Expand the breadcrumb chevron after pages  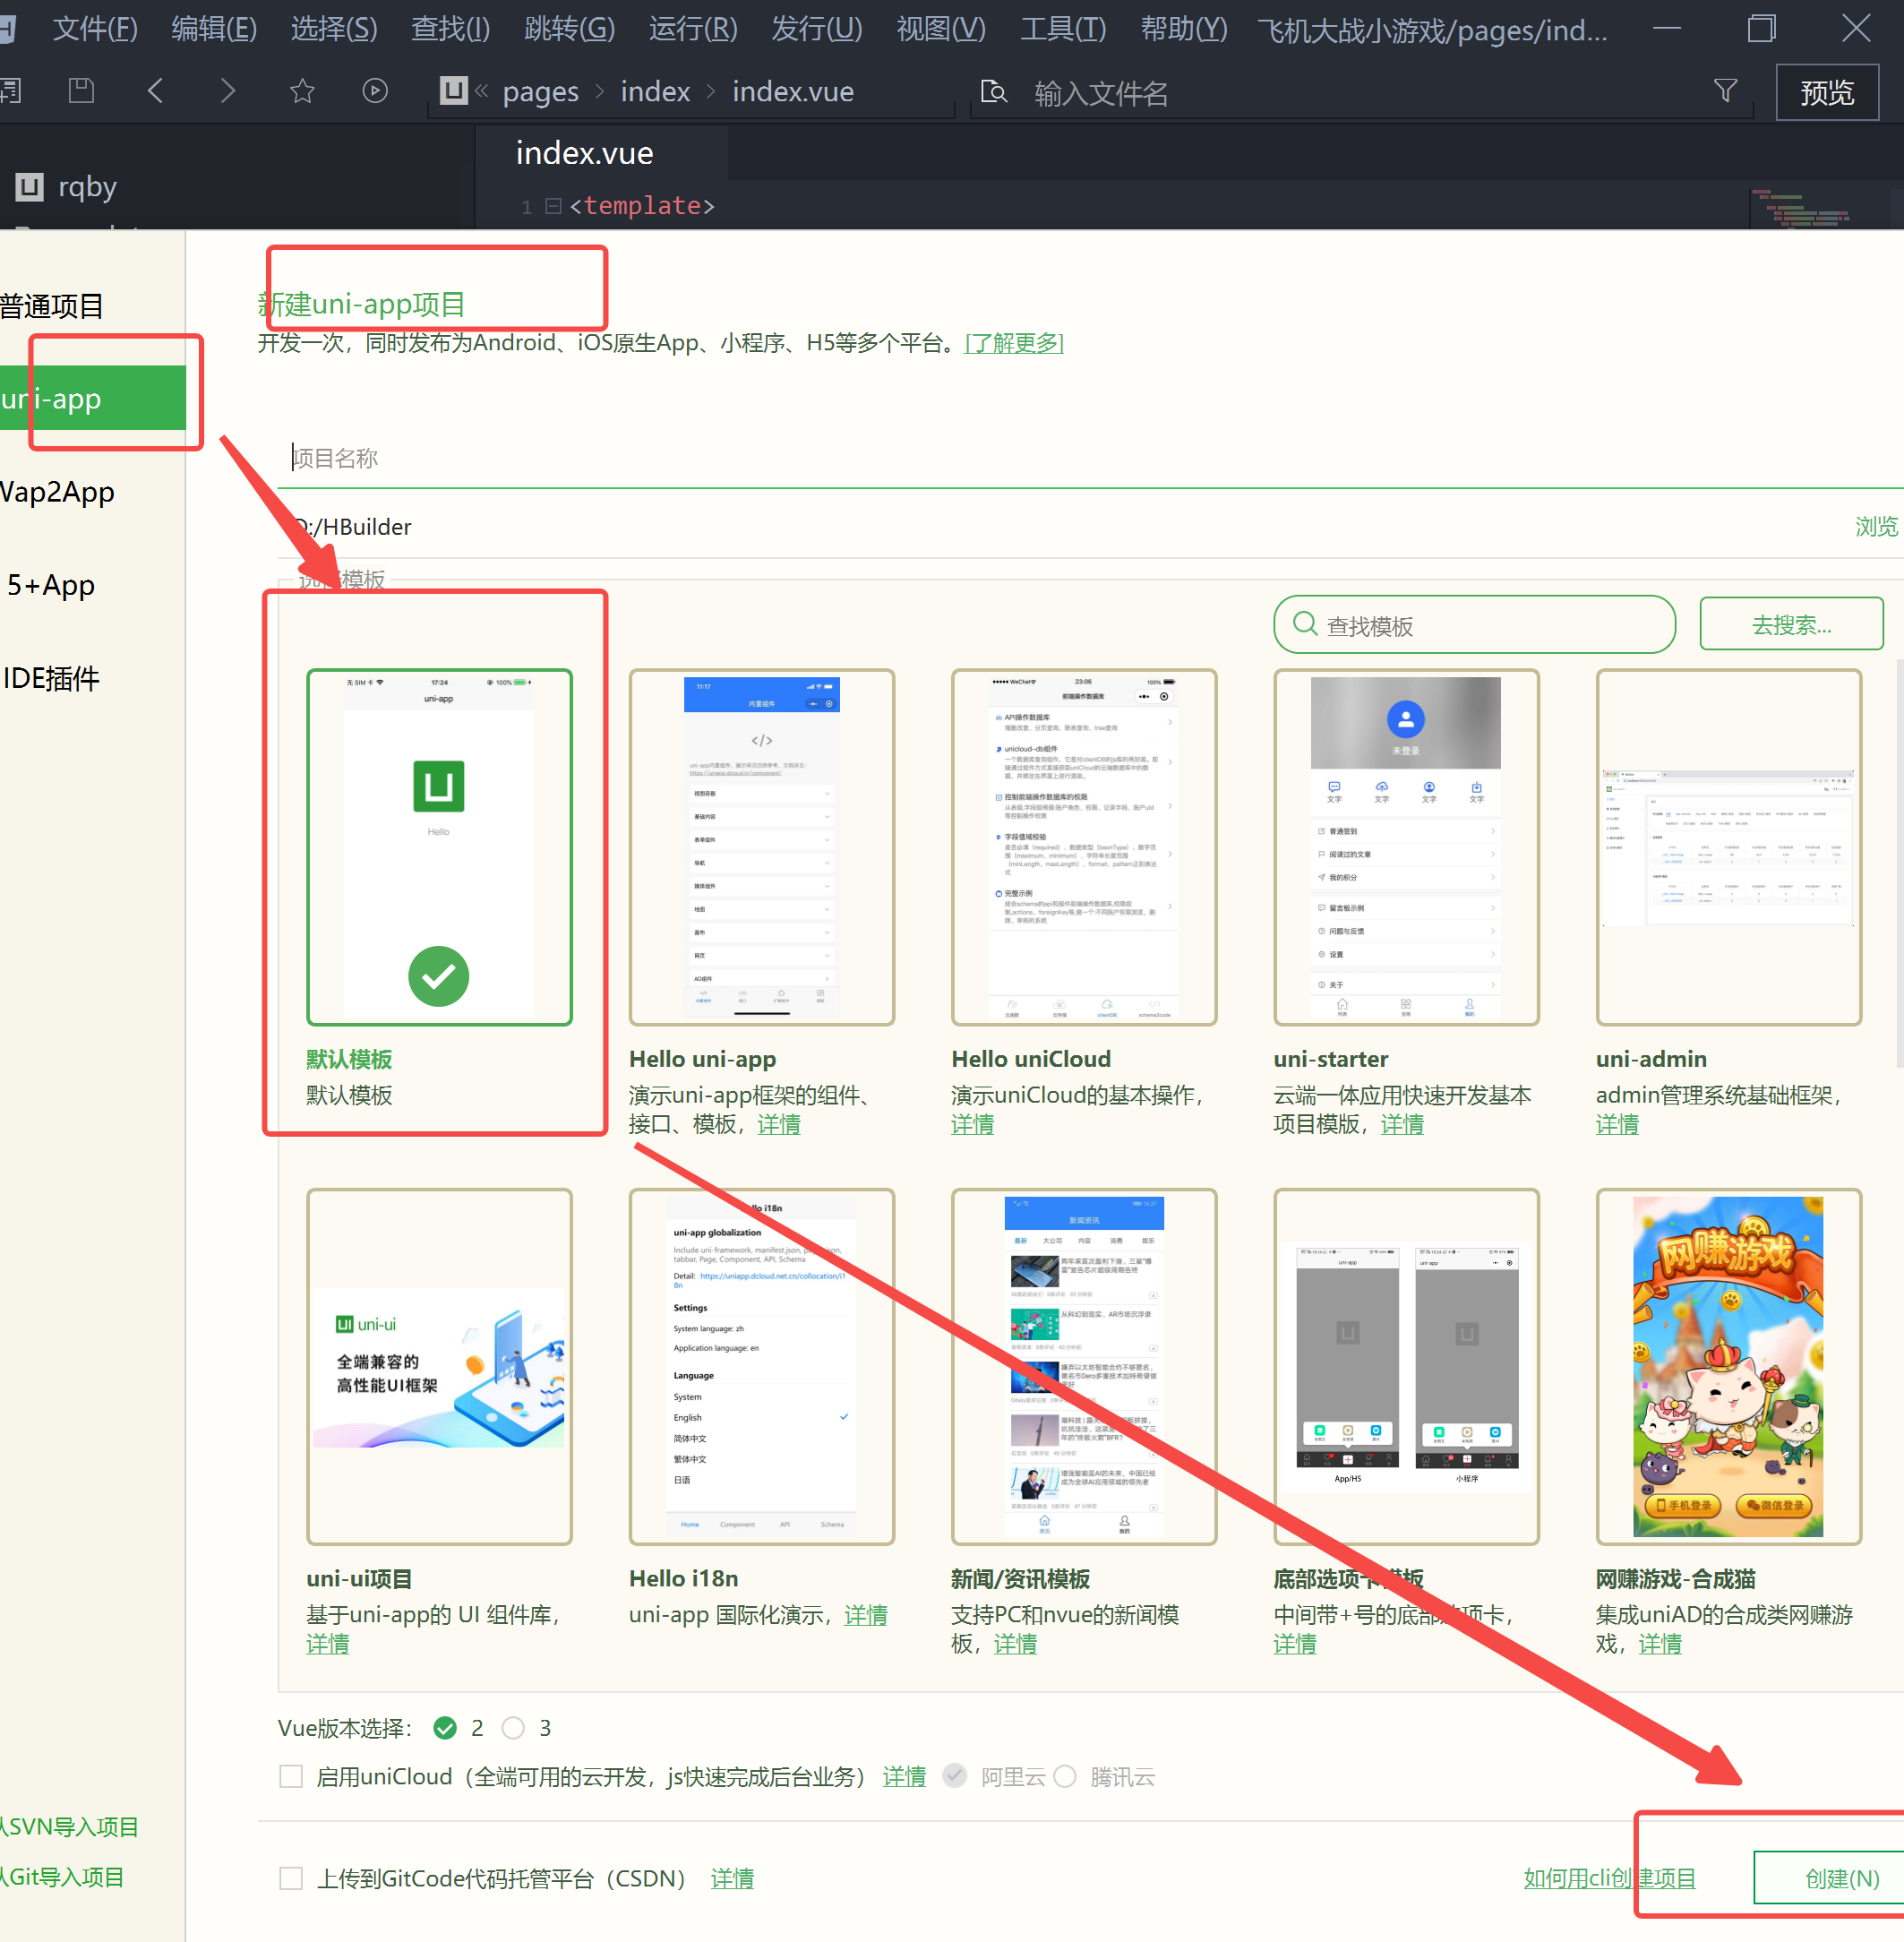point(600,92)
